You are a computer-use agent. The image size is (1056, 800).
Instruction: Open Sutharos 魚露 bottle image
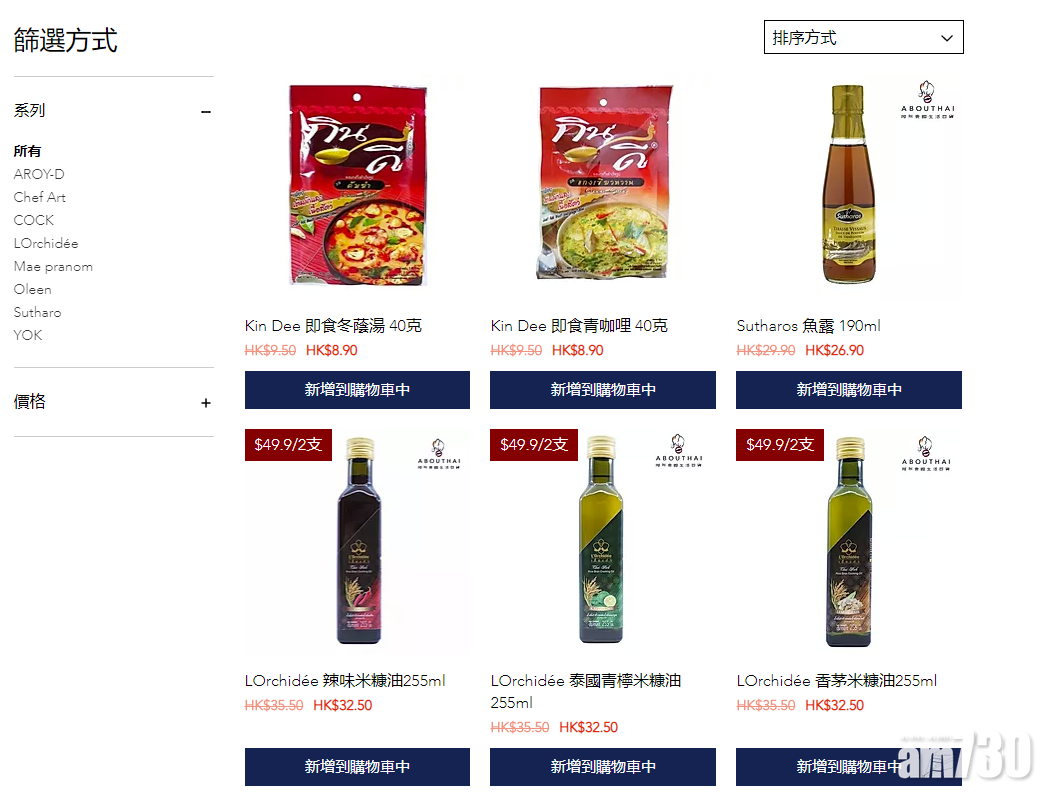click(x=849, y=185)
